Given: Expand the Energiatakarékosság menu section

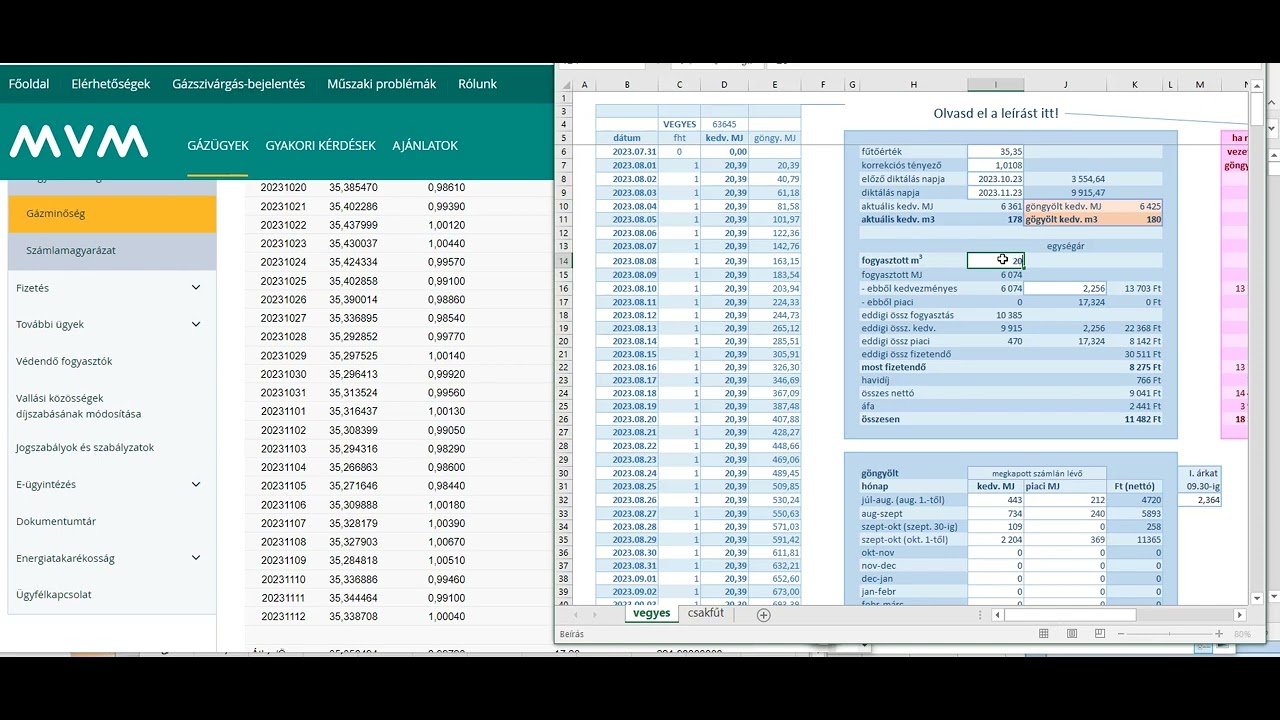Looking at the screenshot, I should pos(196,558).
